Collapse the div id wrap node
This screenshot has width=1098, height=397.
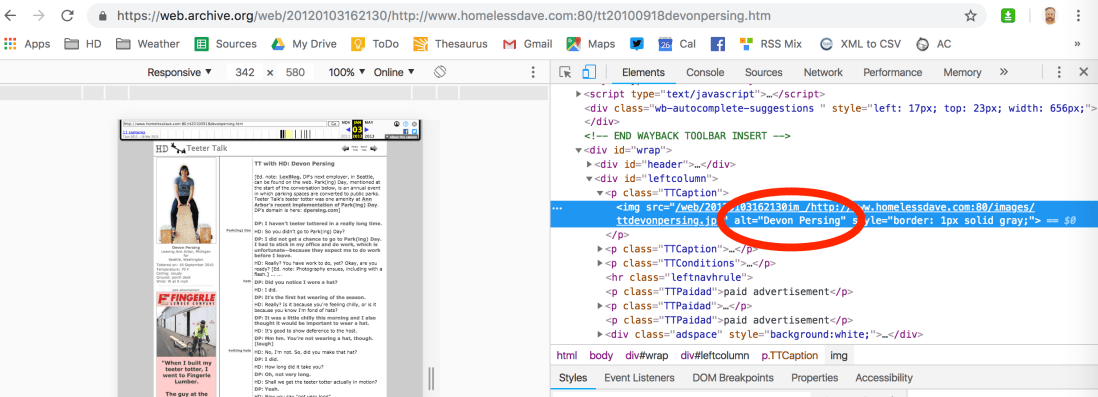coord(578,150)
